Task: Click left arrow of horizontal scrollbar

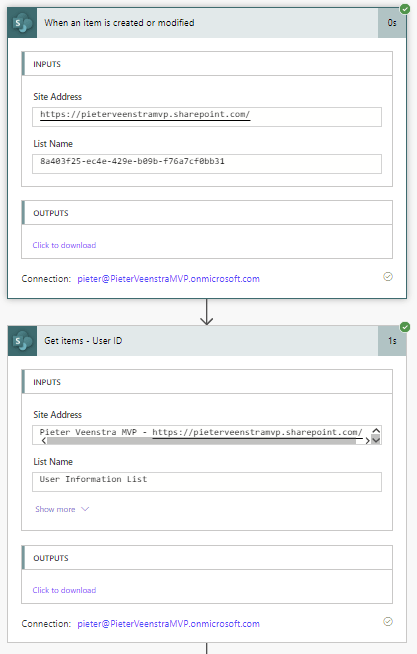Action: 44,441
